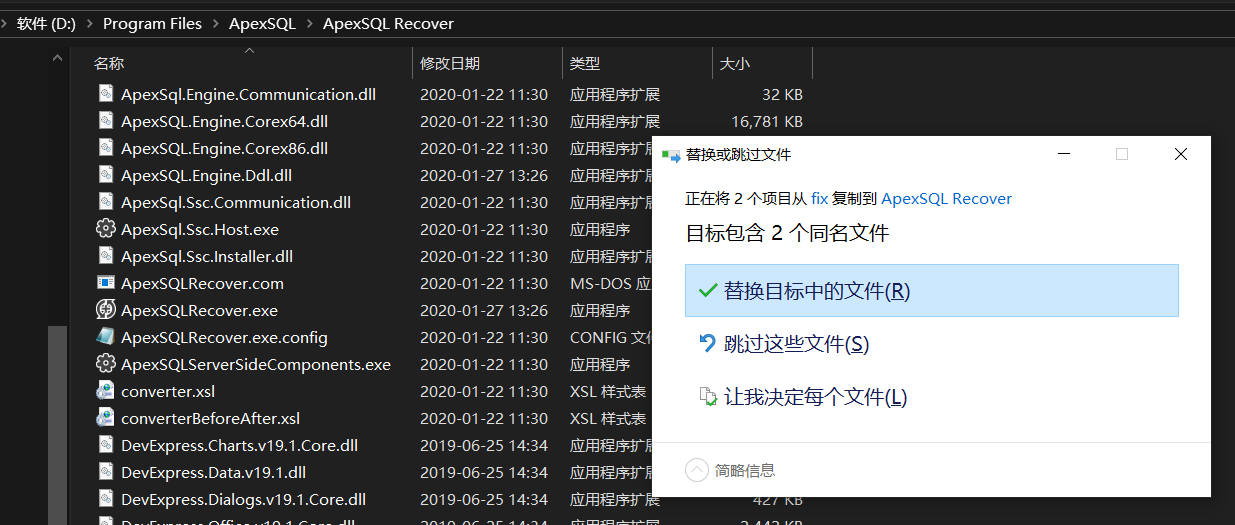Viewport: 1235px width, 525px height.
Task: Click the ApexSQLRecover.exe.config file icon
Action: tap(105, 337)
